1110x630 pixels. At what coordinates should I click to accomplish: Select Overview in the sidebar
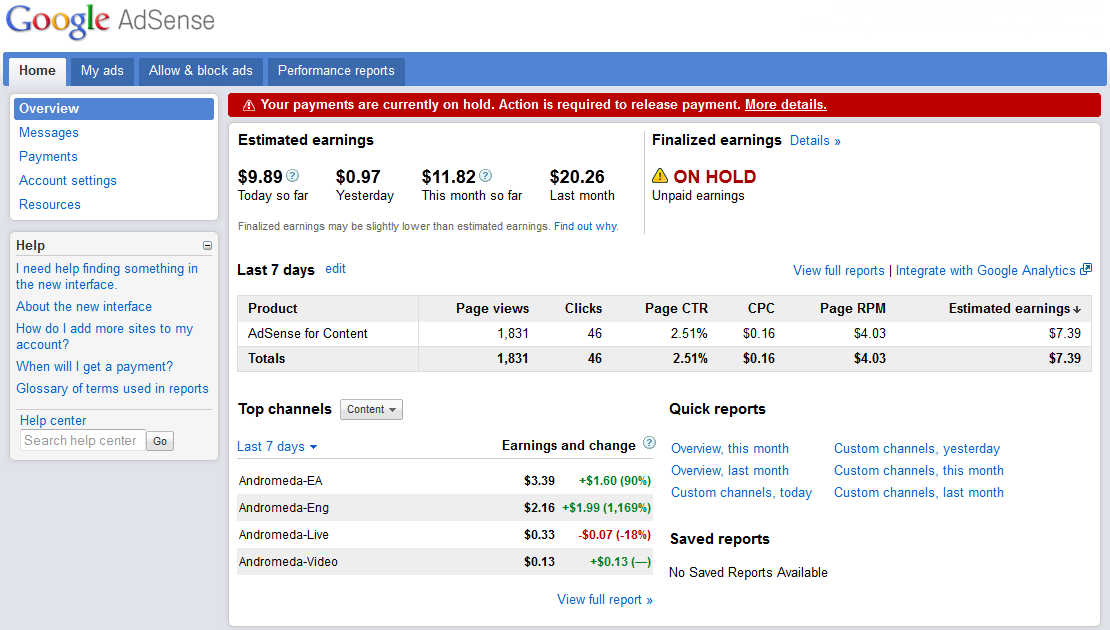[114, 109]
